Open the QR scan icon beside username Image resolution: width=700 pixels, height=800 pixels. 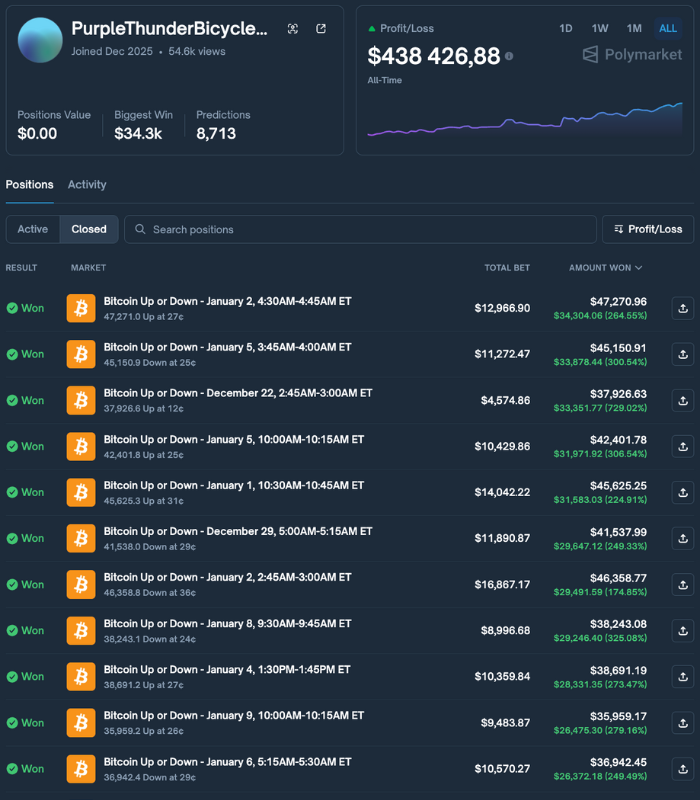(293, 29)
